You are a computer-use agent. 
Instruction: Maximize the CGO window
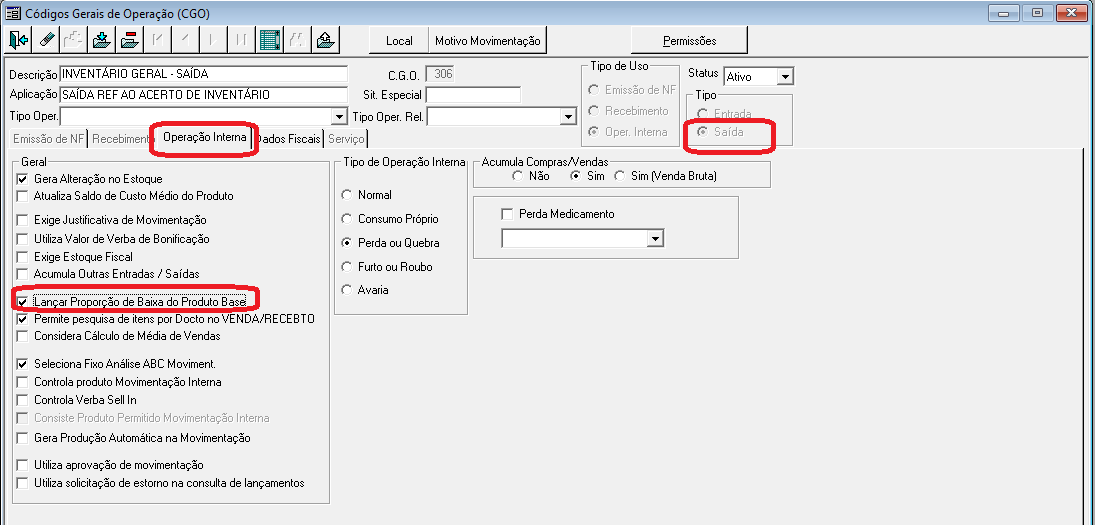pos(1038,13)
